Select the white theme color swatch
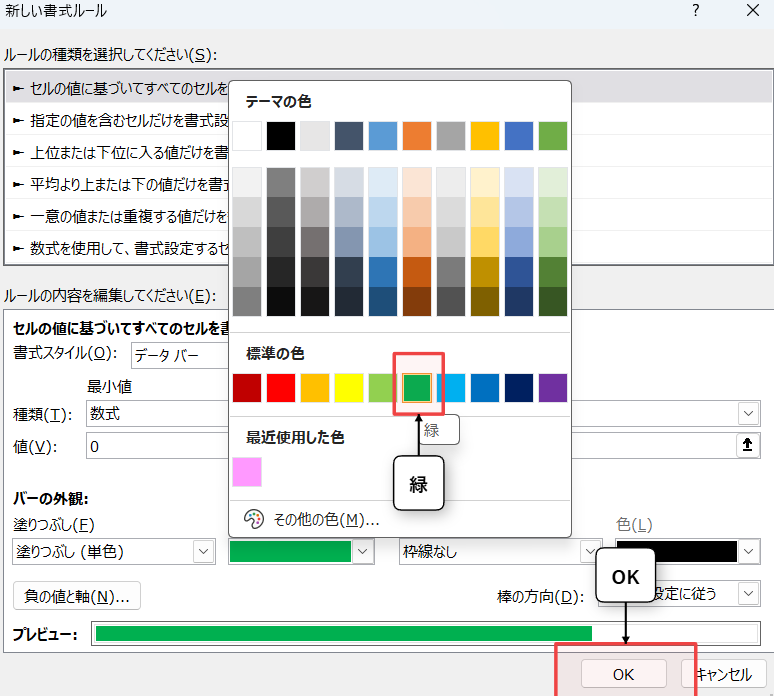This screenshot has height=696, width=774. tap(247, 136)
